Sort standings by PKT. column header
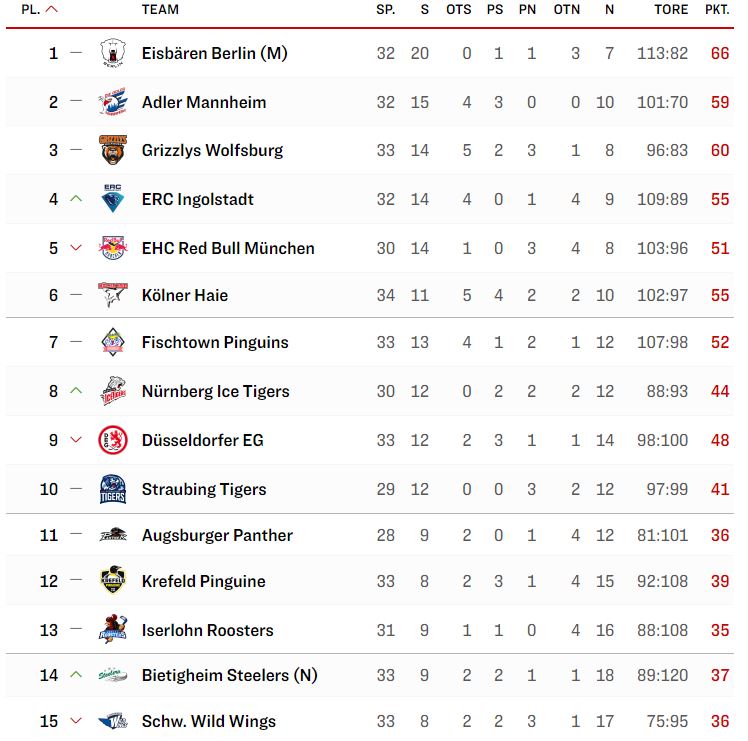 pos(717,10)
